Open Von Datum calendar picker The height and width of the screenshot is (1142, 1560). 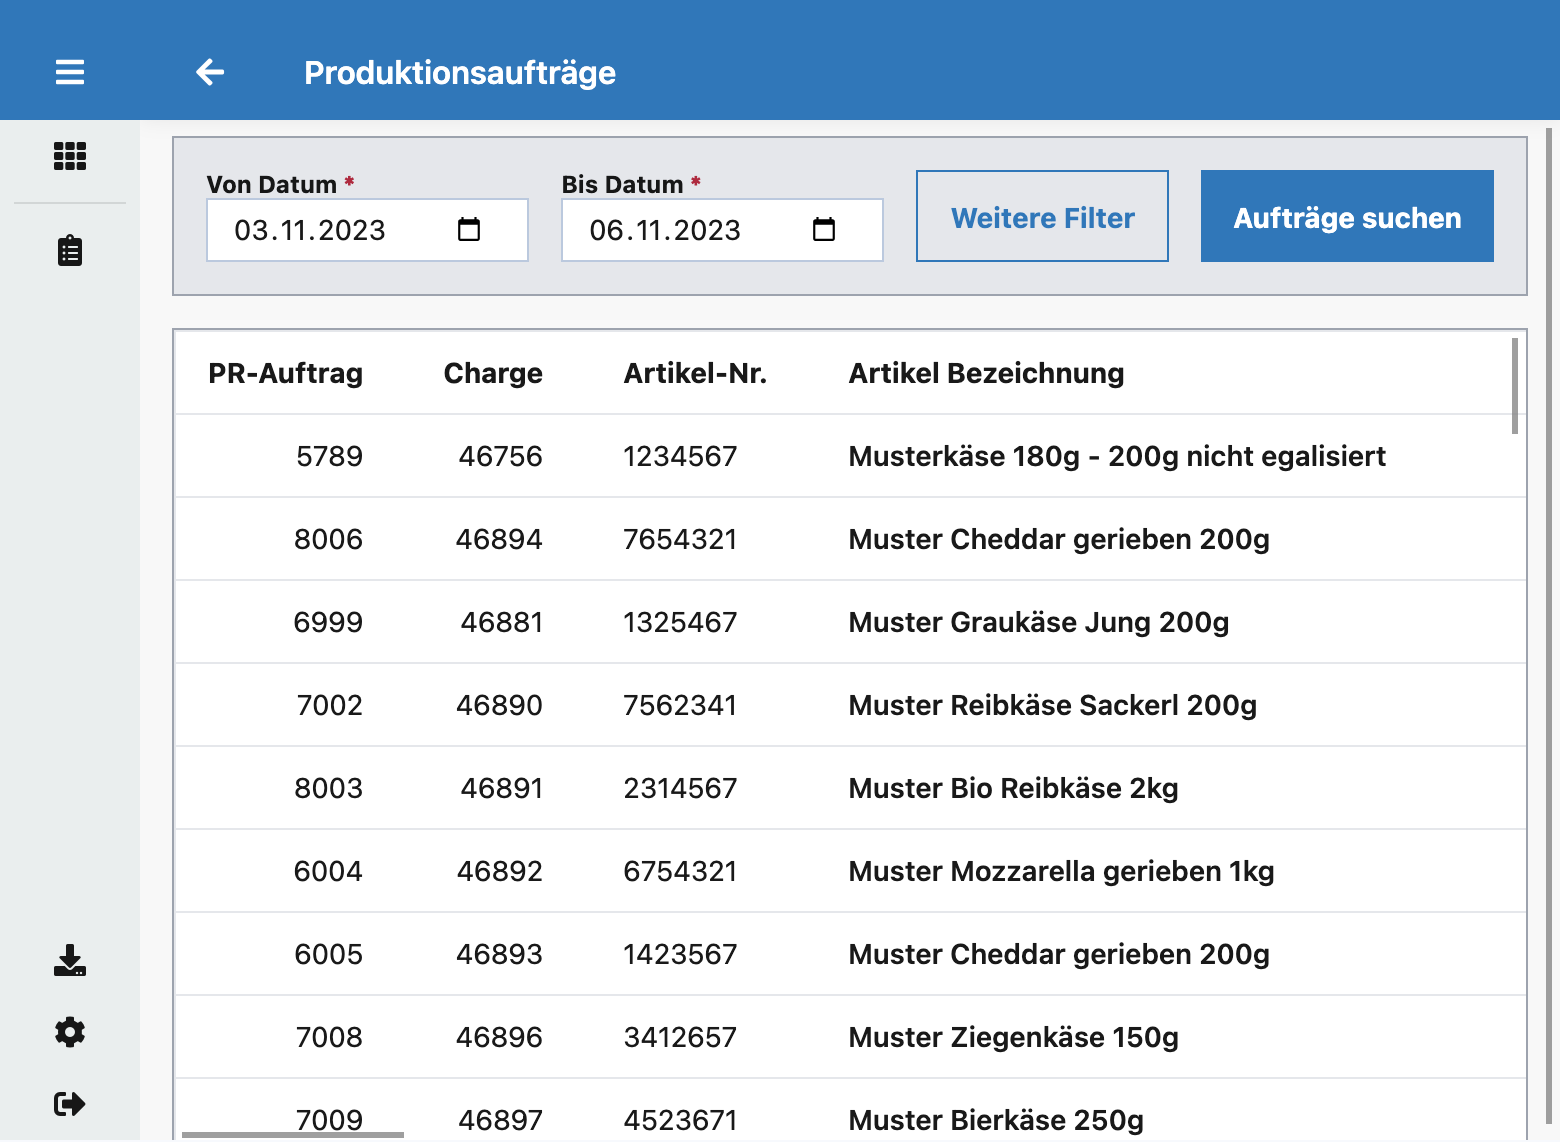pos(469,230)
